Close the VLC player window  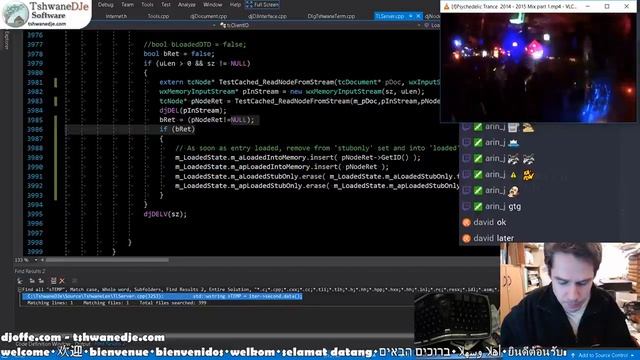tap(627, 7)
